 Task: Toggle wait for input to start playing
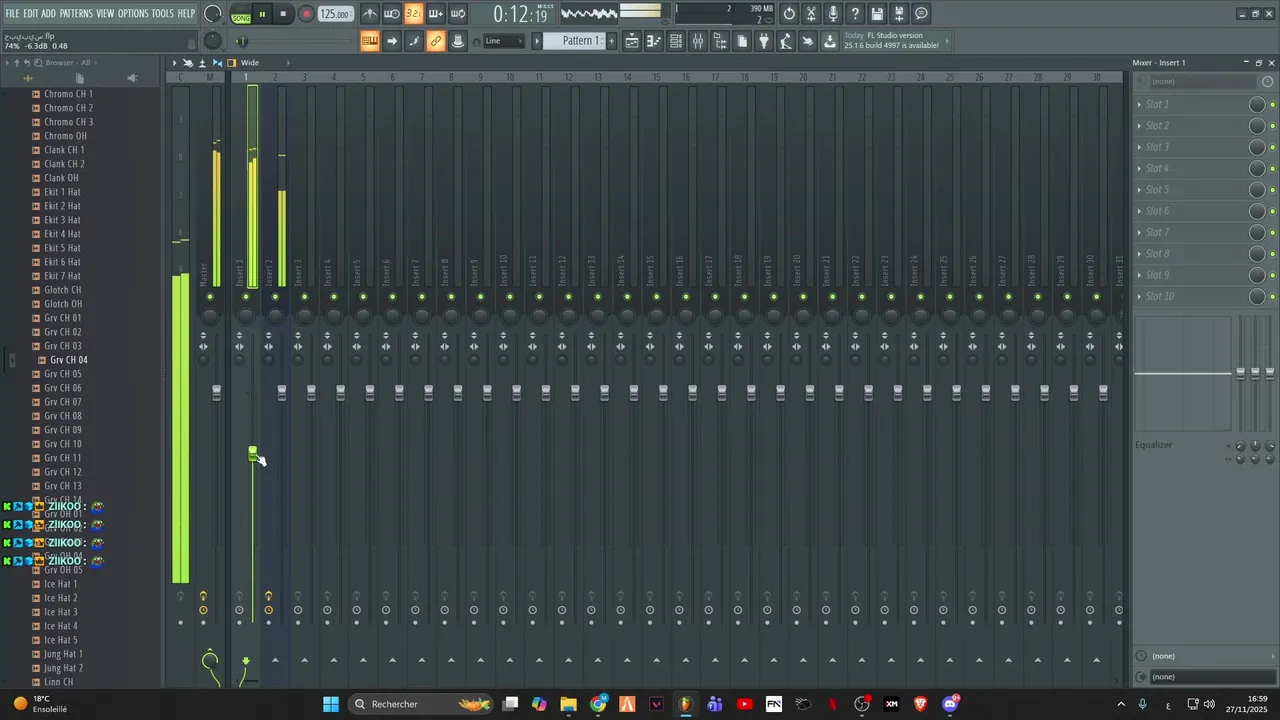(391, 14)
